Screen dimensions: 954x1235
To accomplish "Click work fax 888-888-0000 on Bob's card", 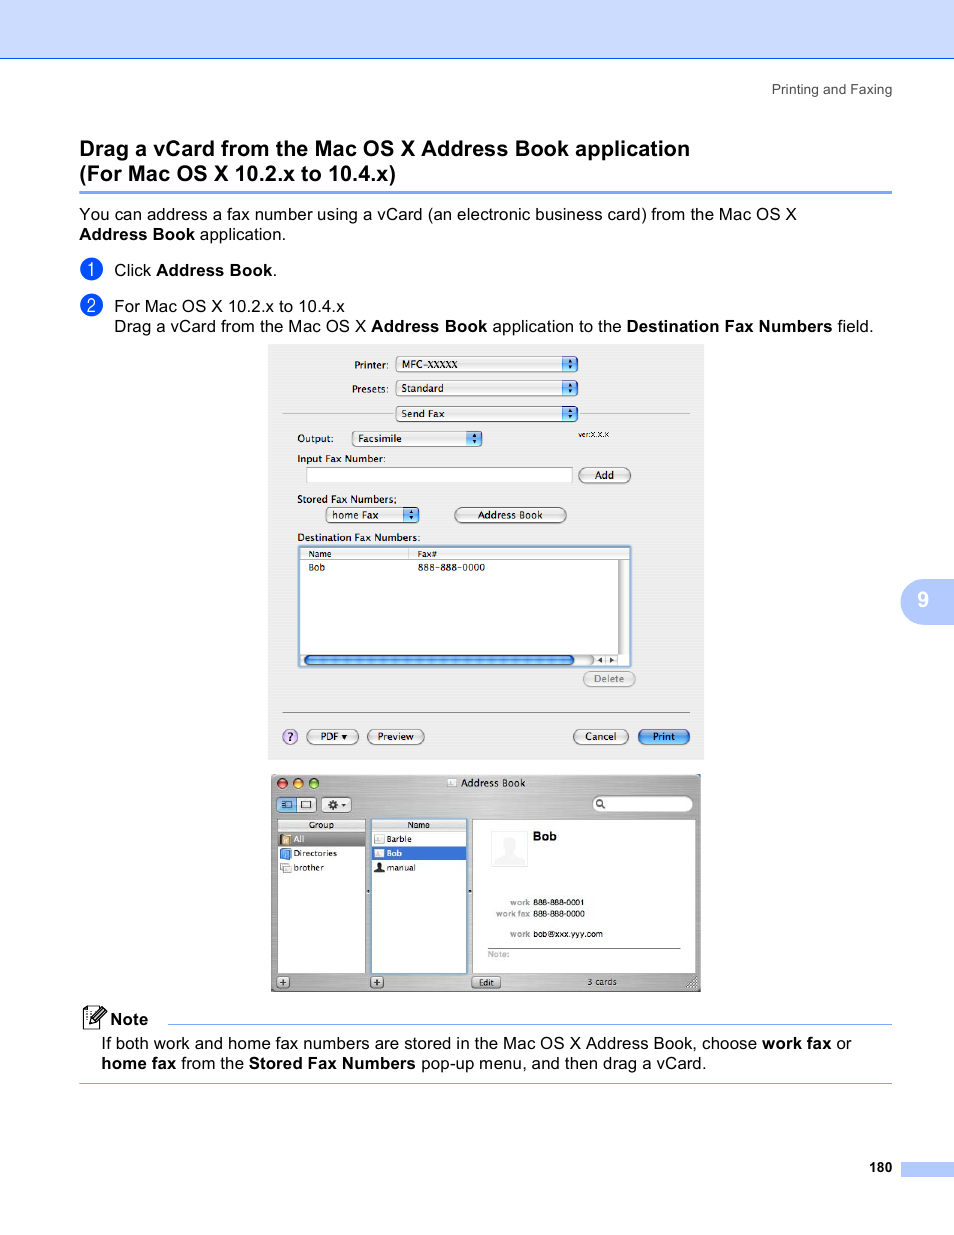I will coord(559,914).
